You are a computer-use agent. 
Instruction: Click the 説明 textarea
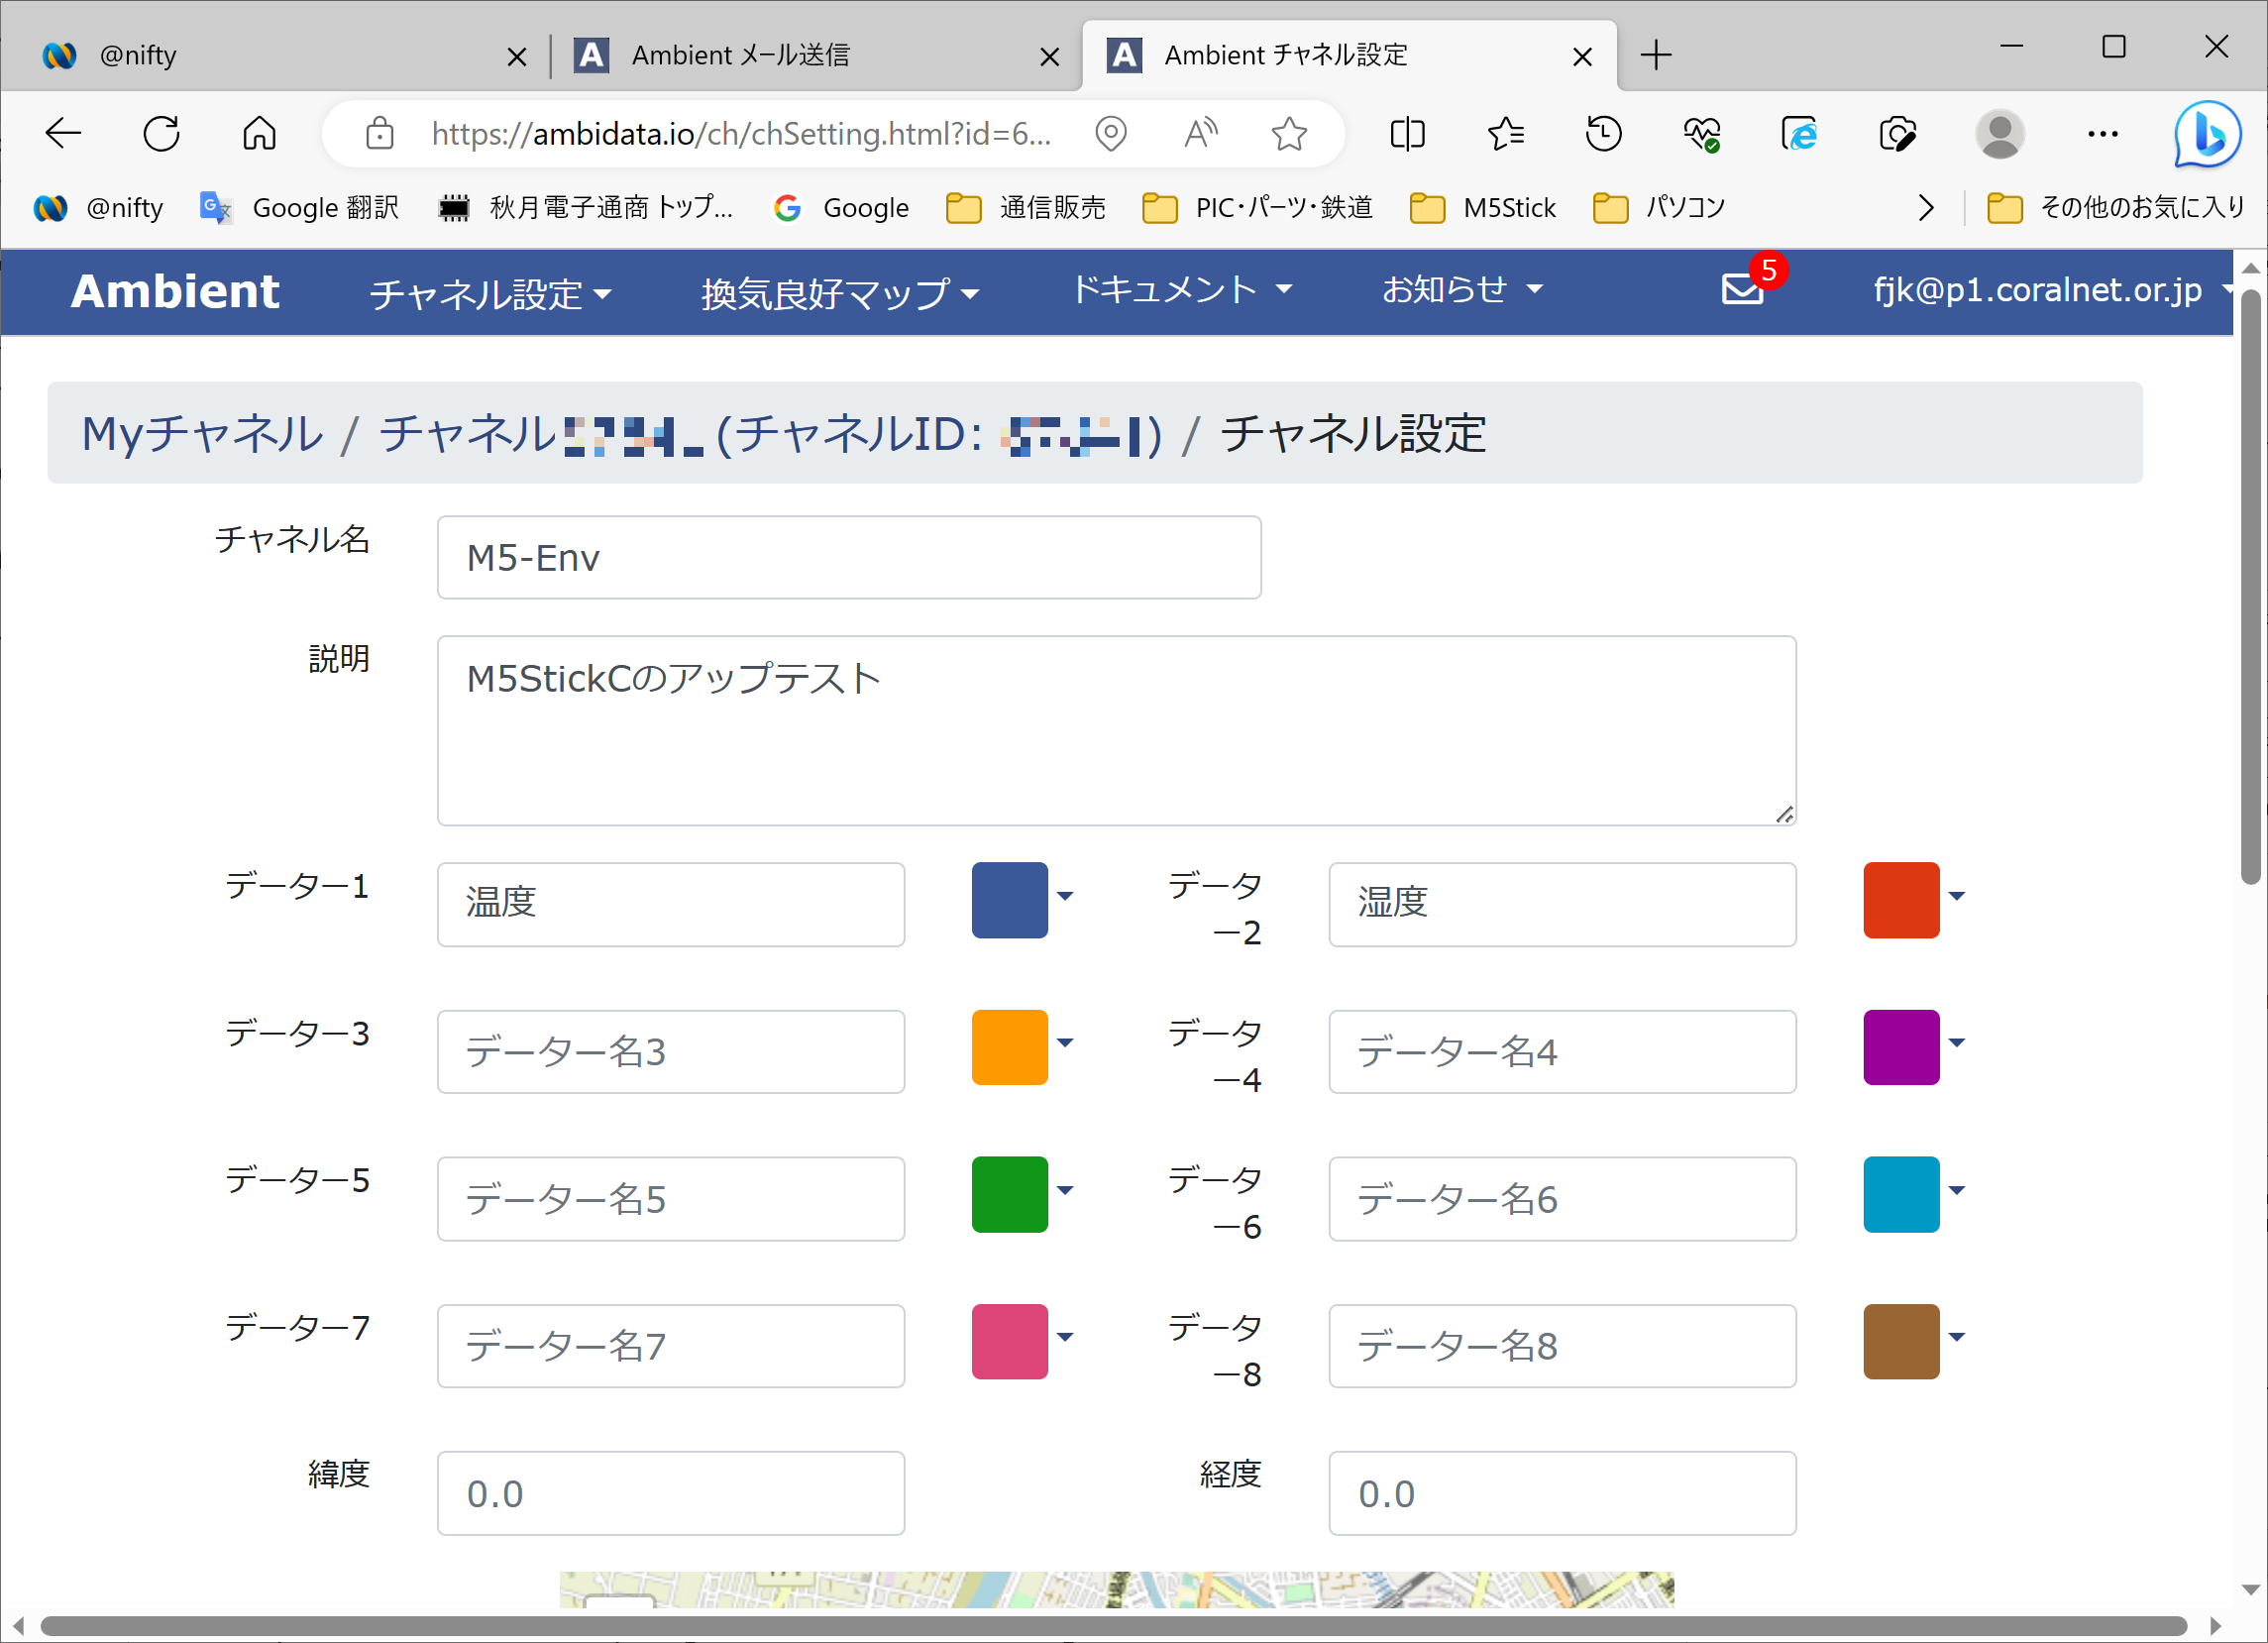pos(1116,730)
